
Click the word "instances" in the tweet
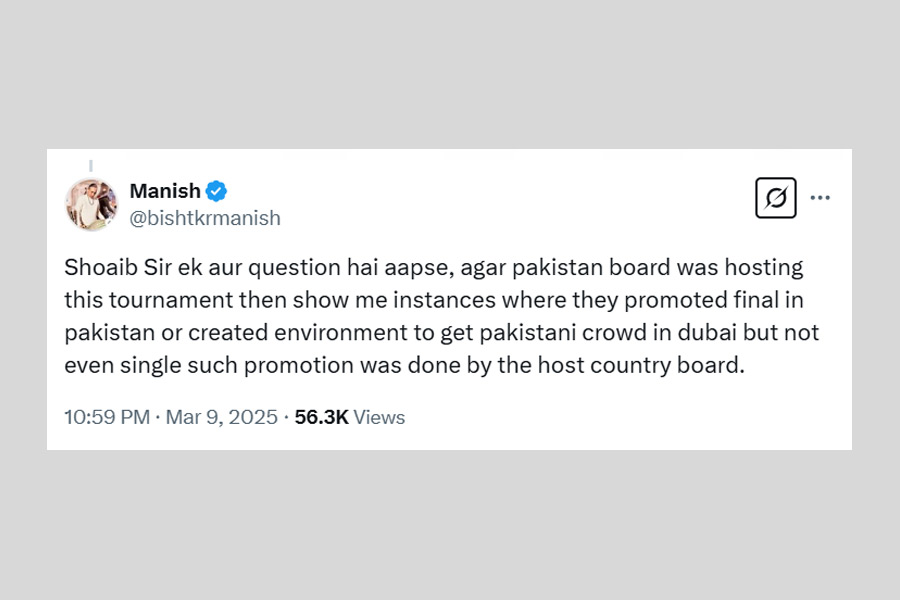373,300
